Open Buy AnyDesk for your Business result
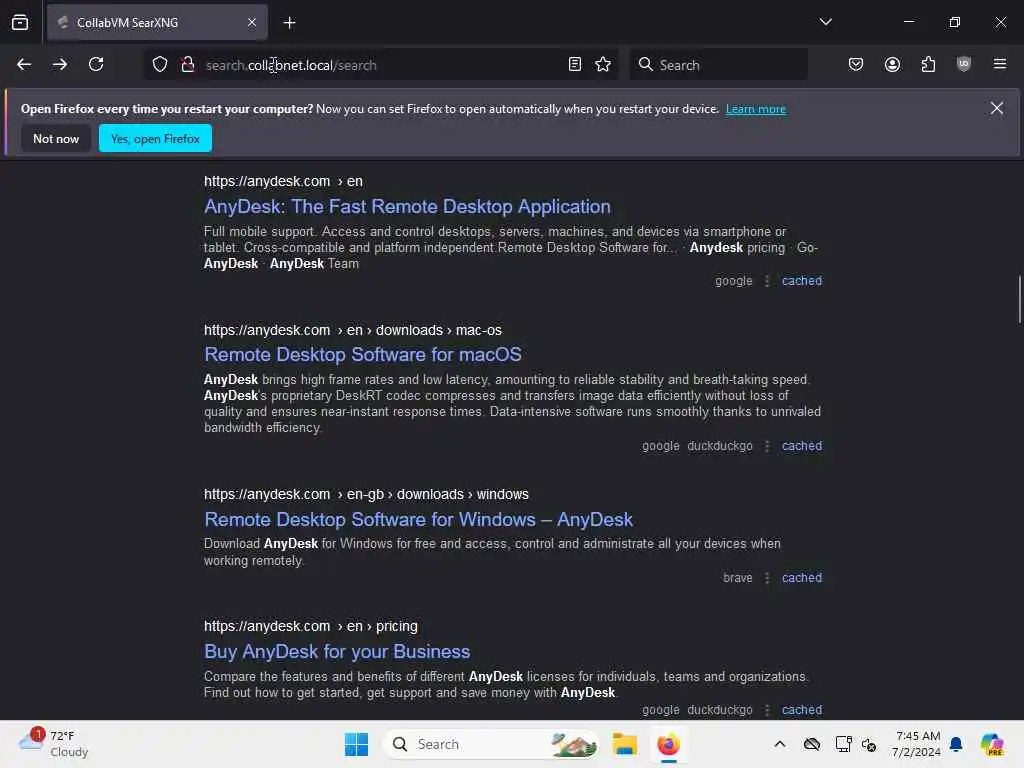 pos(337,651)
